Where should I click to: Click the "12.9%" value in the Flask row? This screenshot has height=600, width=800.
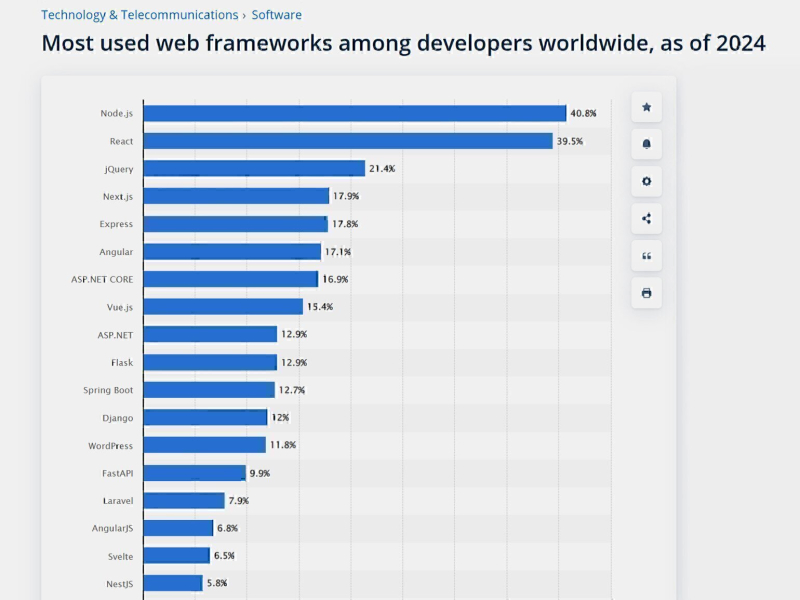294,363
